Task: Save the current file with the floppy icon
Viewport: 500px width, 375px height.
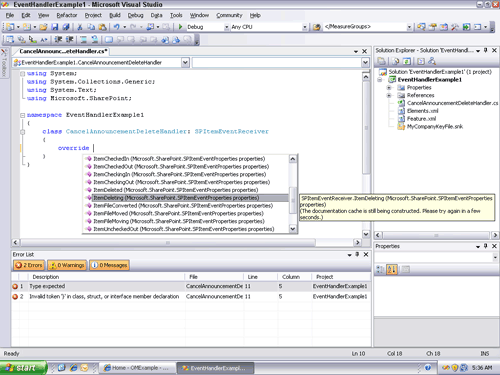Action: pos(55,27)
